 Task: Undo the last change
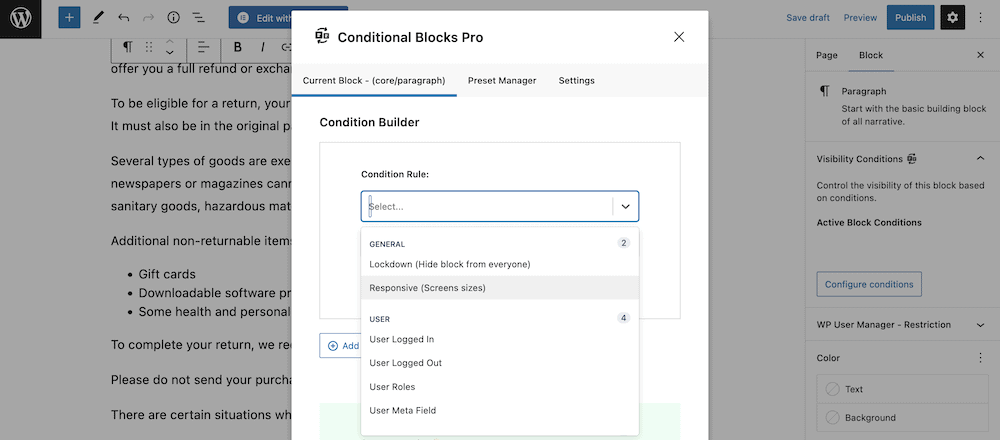(x=124, y=18)
